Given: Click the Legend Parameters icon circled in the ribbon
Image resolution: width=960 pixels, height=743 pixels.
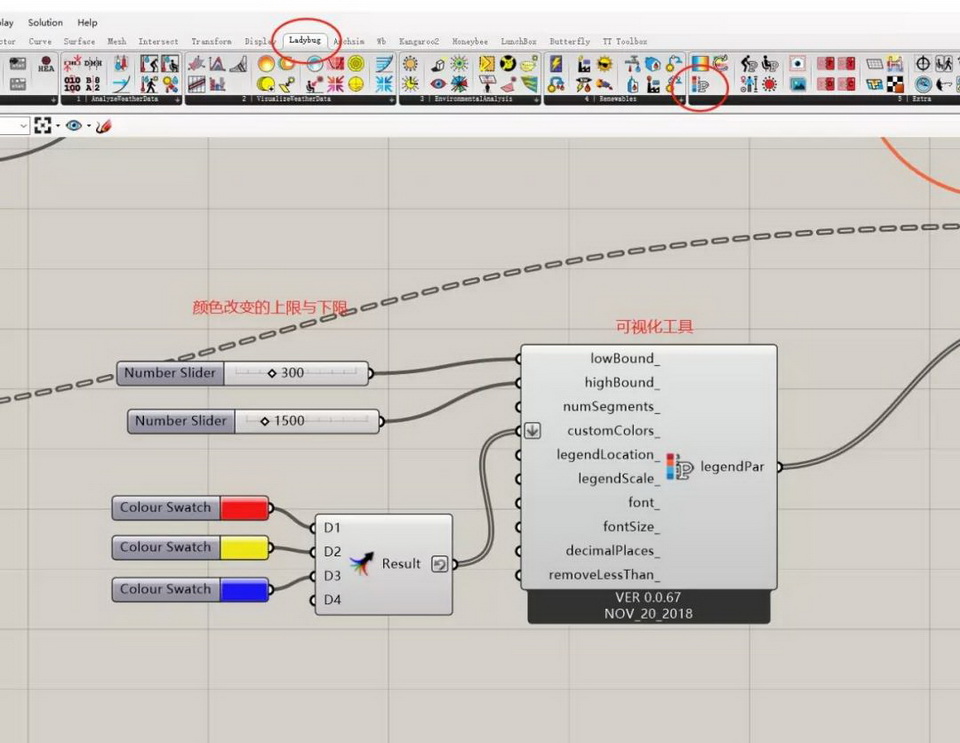Looking at the screenshot, I should 700,85.
